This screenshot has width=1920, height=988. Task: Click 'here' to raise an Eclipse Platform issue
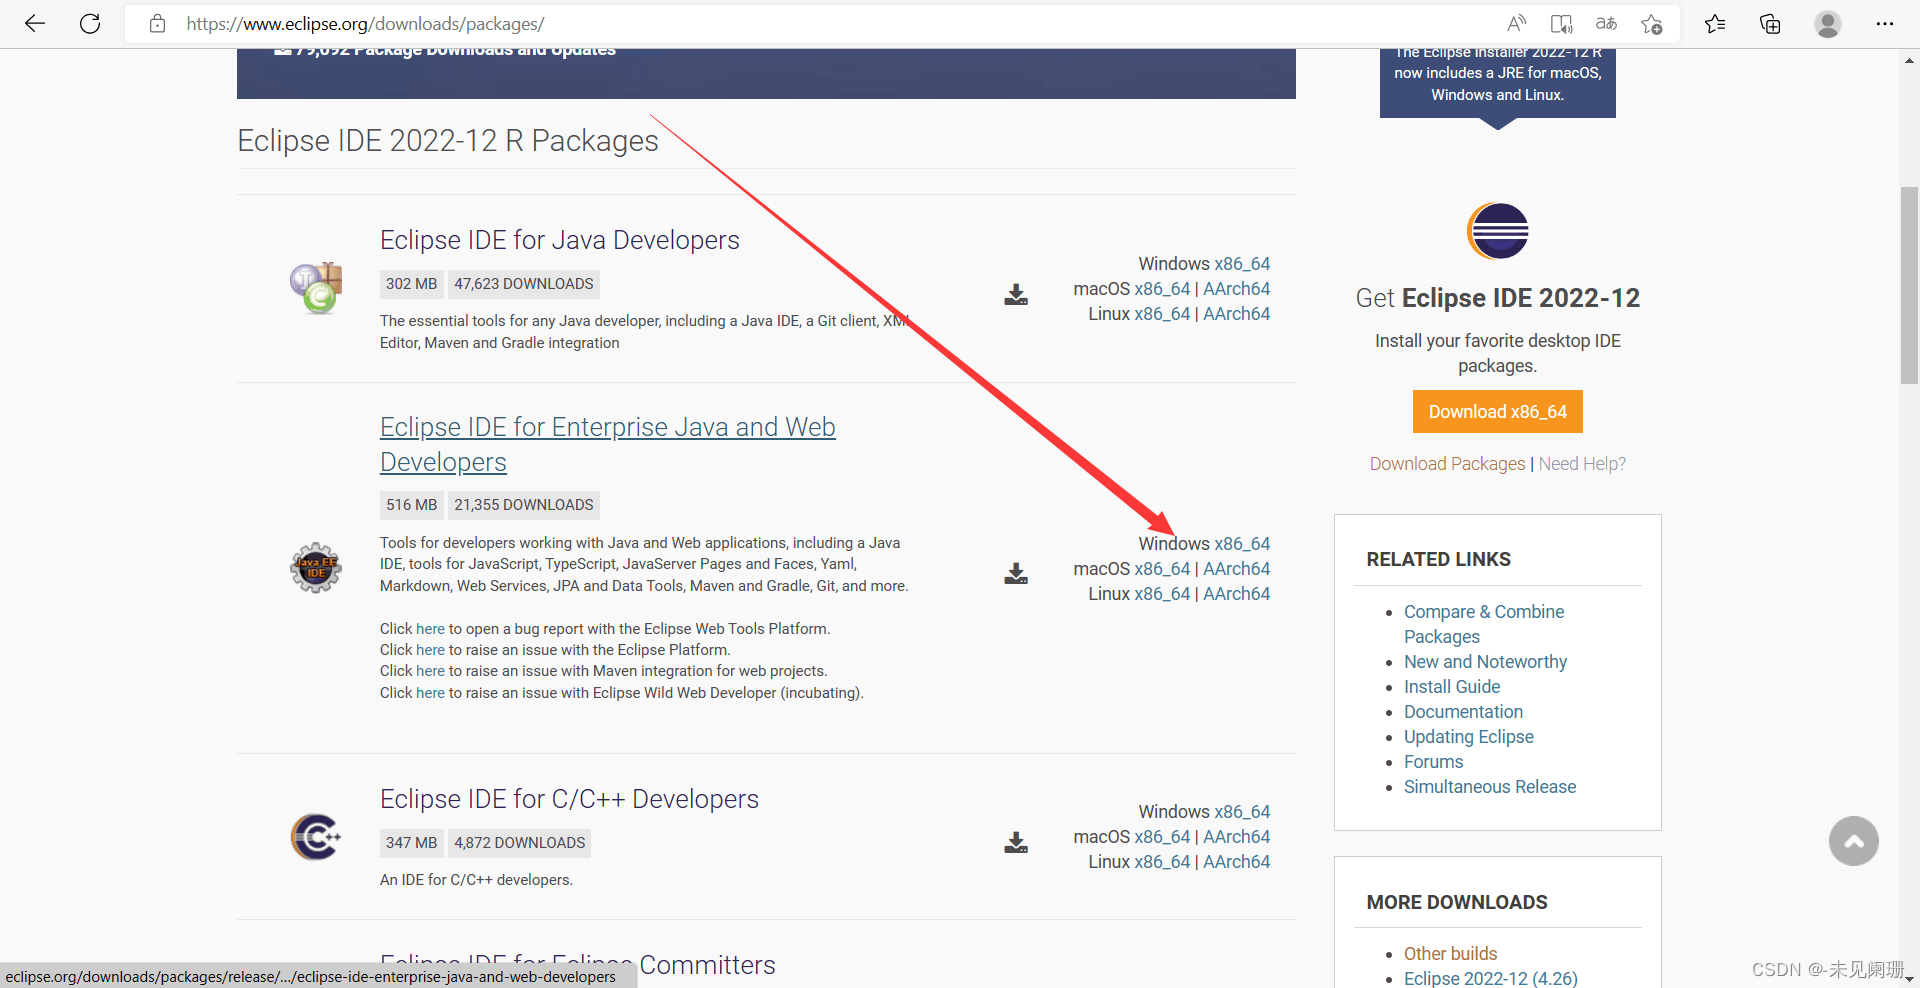[x=430, y=650]
